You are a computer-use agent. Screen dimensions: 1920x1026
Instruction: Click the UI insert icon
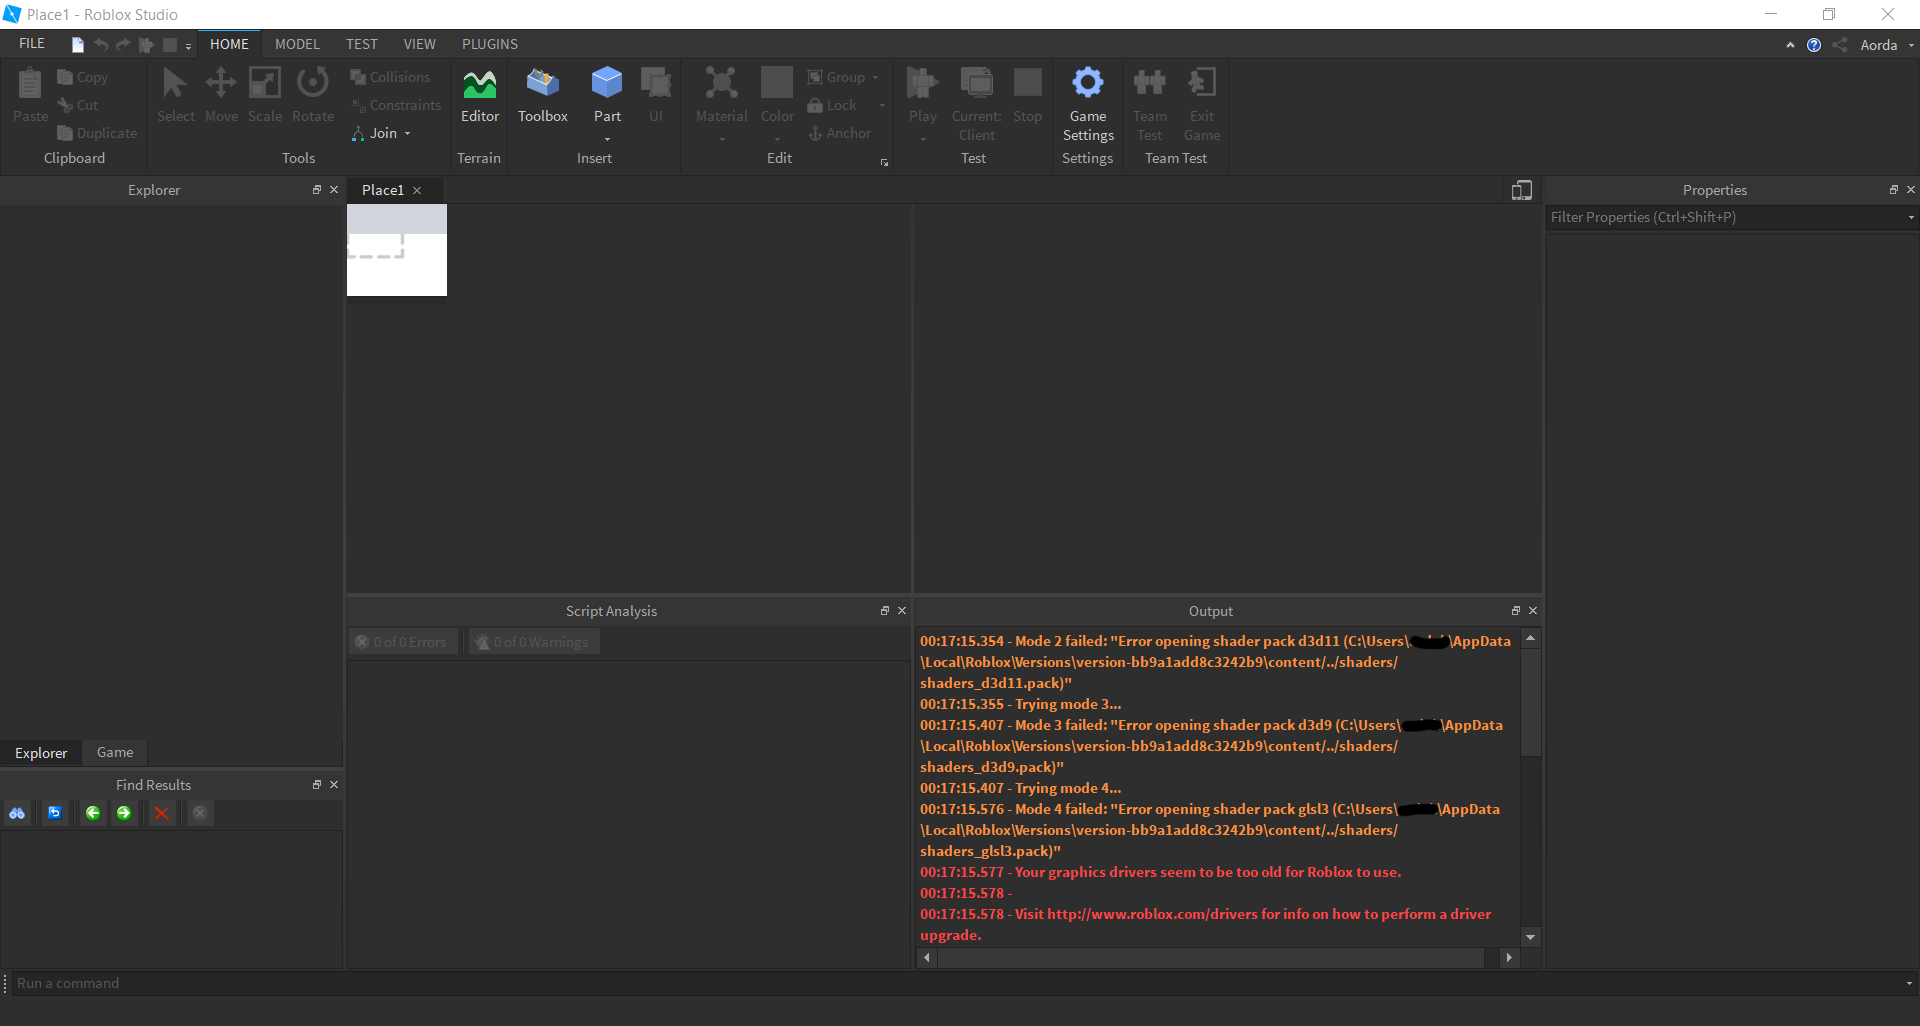656,83
